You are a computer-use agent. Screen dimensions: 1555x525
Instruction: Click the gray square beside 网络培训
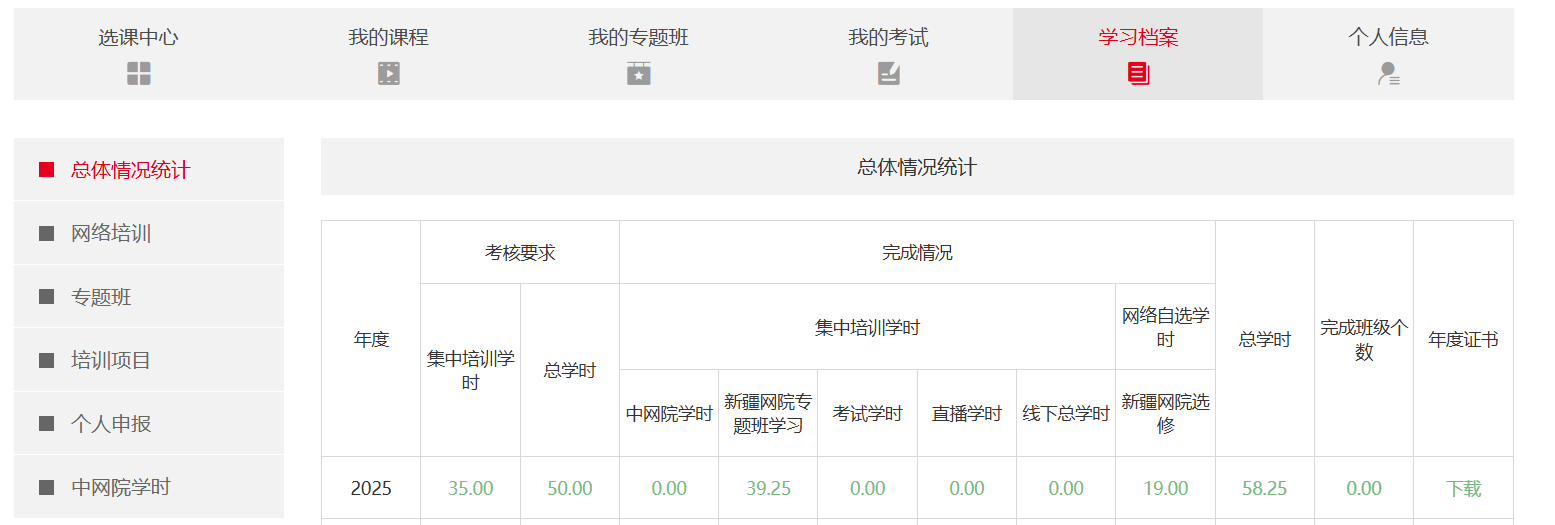47,234
